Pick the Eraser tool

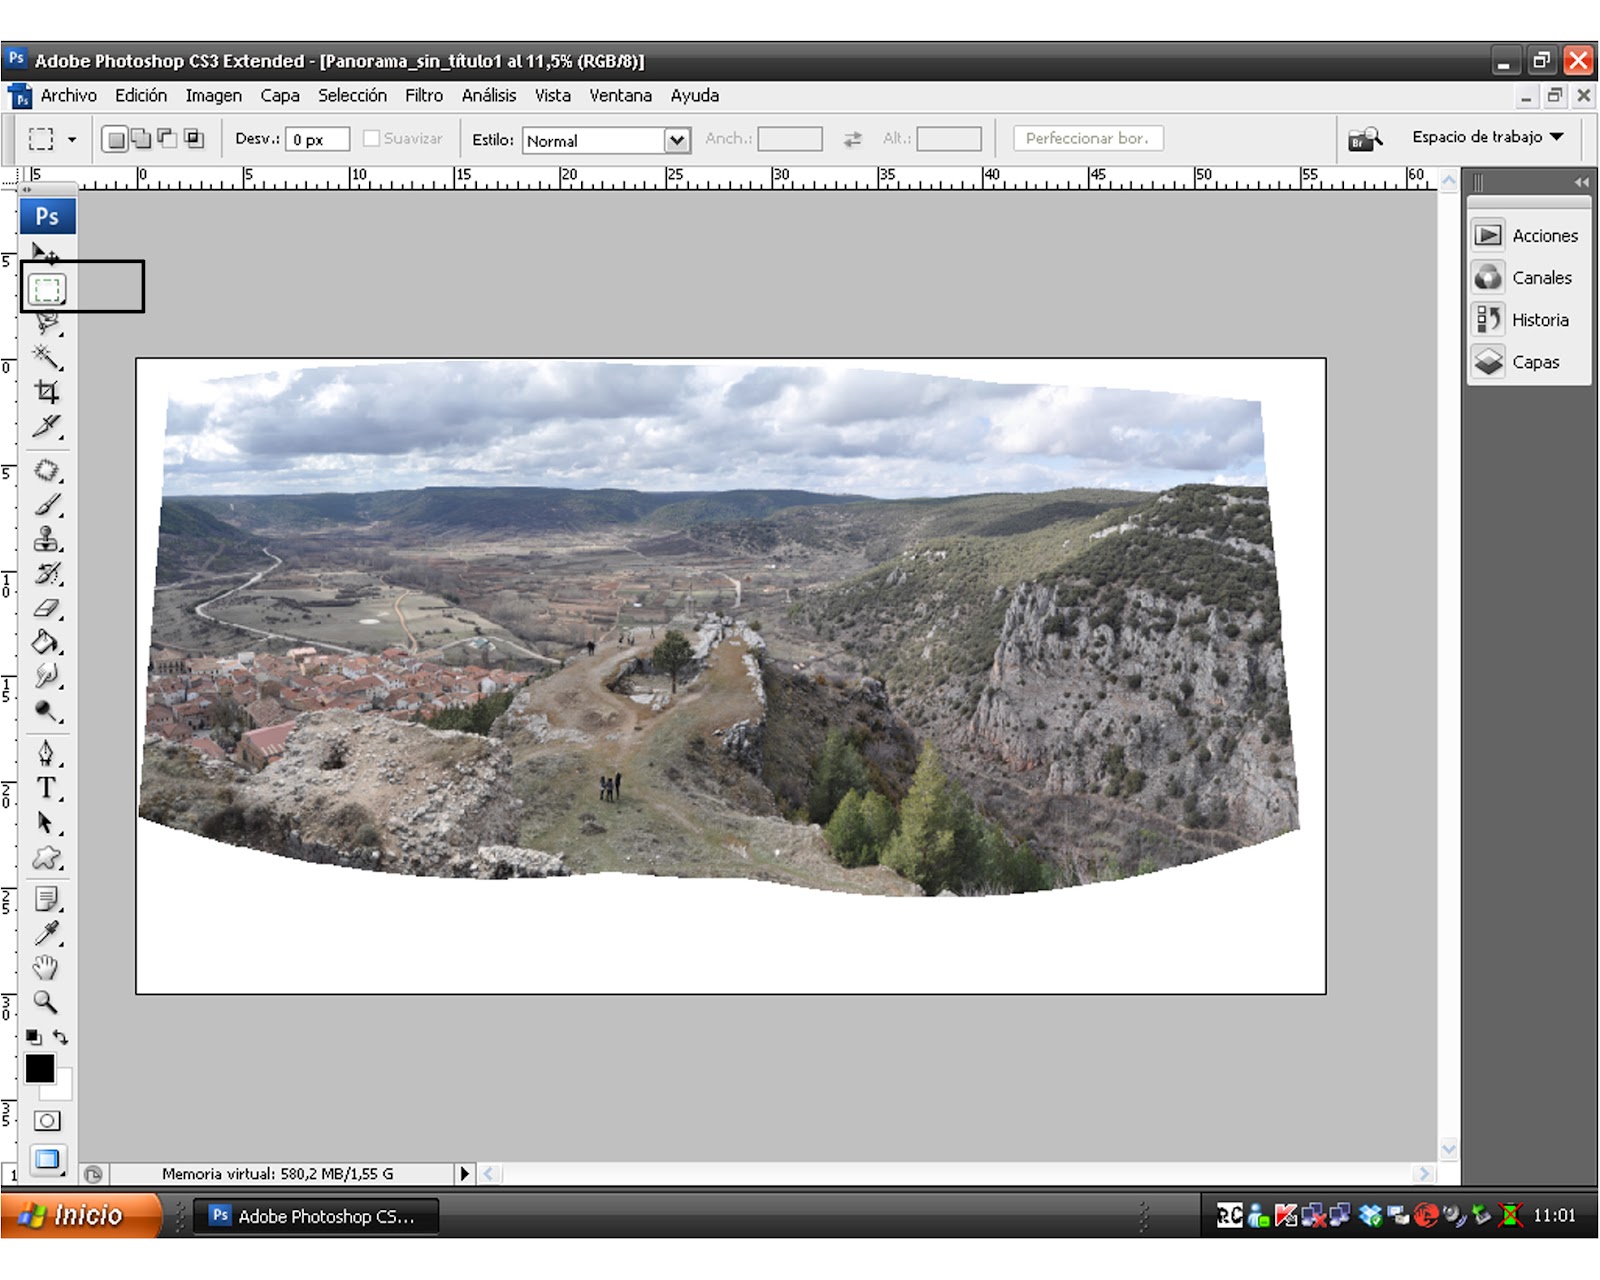47,608
